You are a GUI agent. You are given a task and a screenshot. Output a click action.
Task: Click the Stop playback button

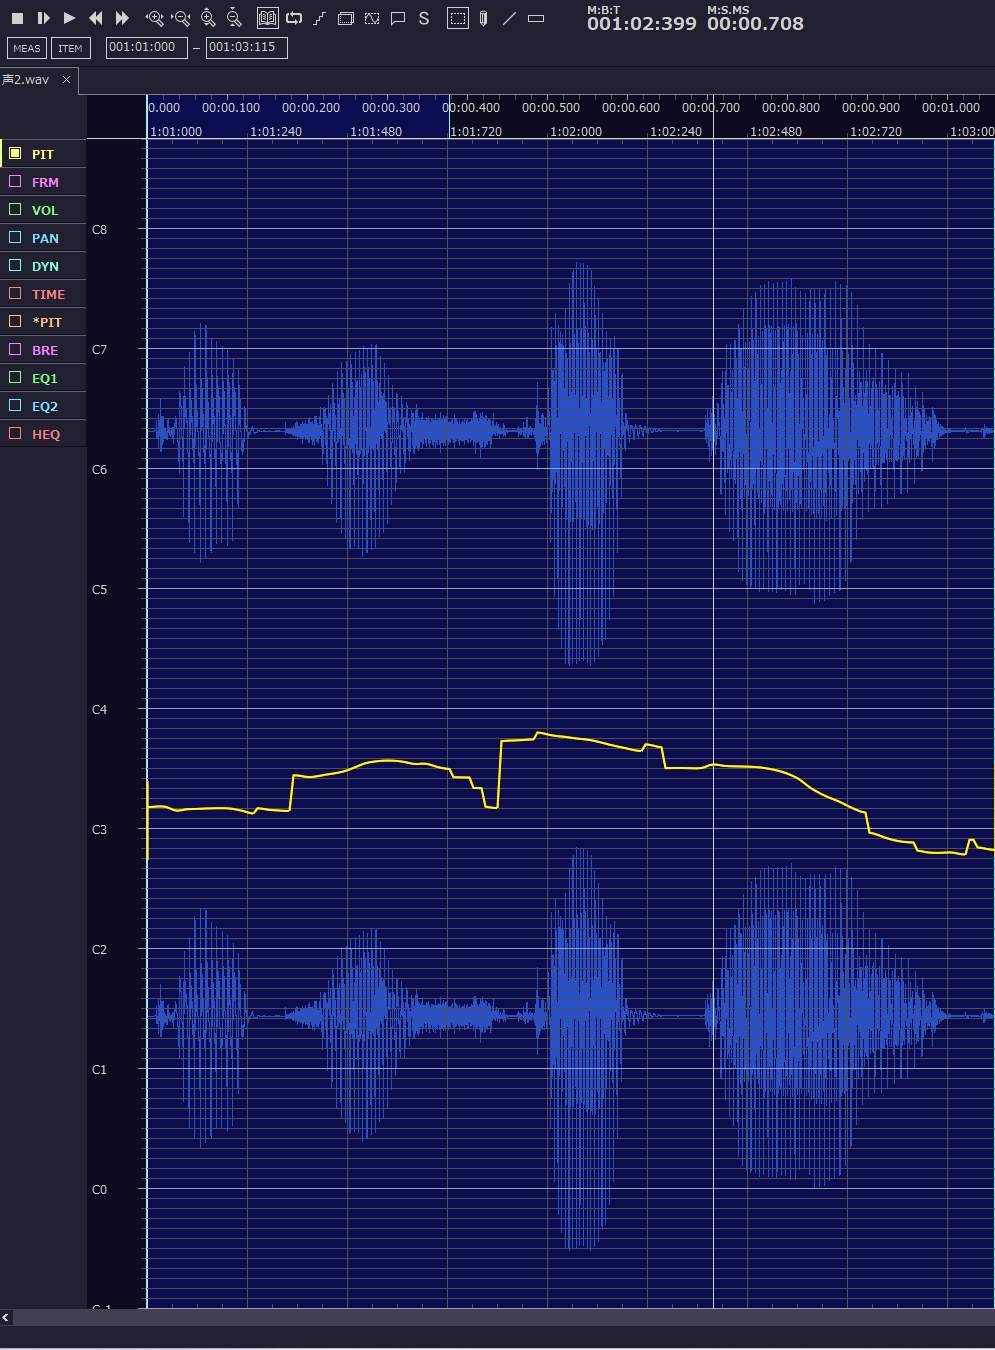click(17, 18)
